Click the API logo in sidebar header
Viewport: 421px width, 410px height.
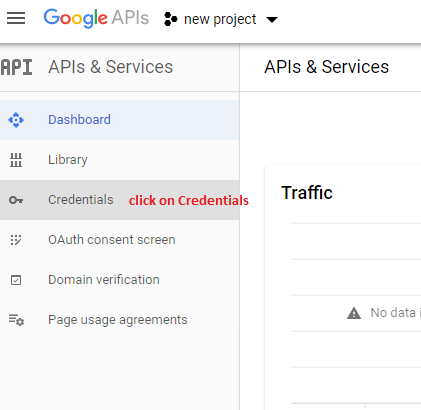16,67
